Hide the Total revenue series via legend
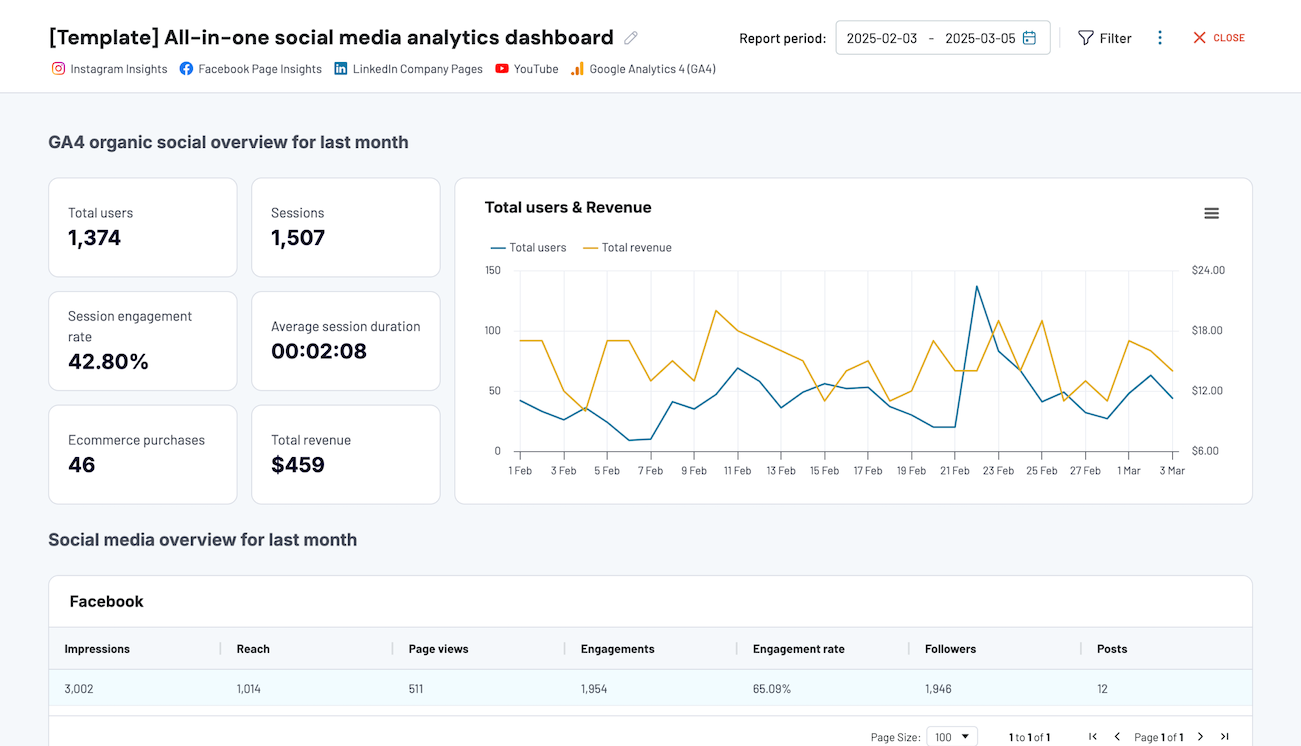 pyautogui.click(x=627, y=247)
